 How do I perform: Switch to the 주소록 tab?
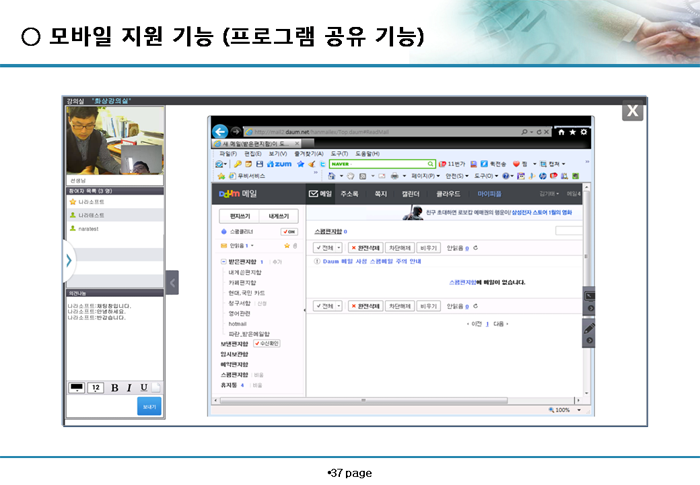pos(349,194)
